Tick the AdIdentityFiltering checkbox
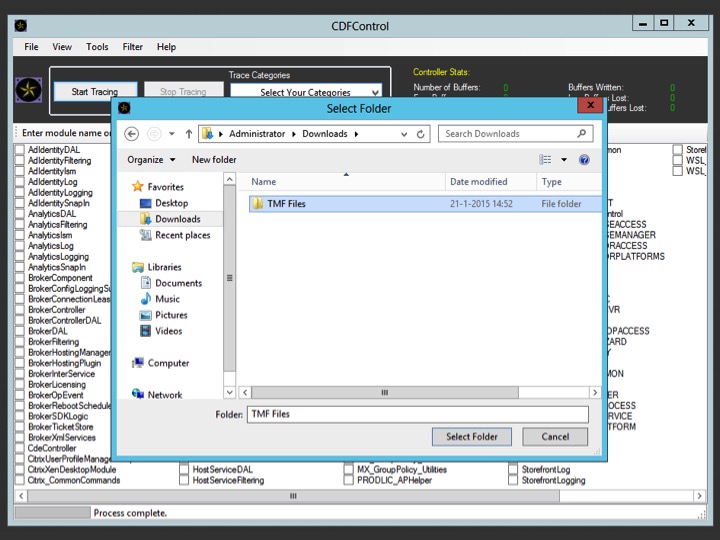Viewport: 720px width, 540px height. click(x=20, y=160)
